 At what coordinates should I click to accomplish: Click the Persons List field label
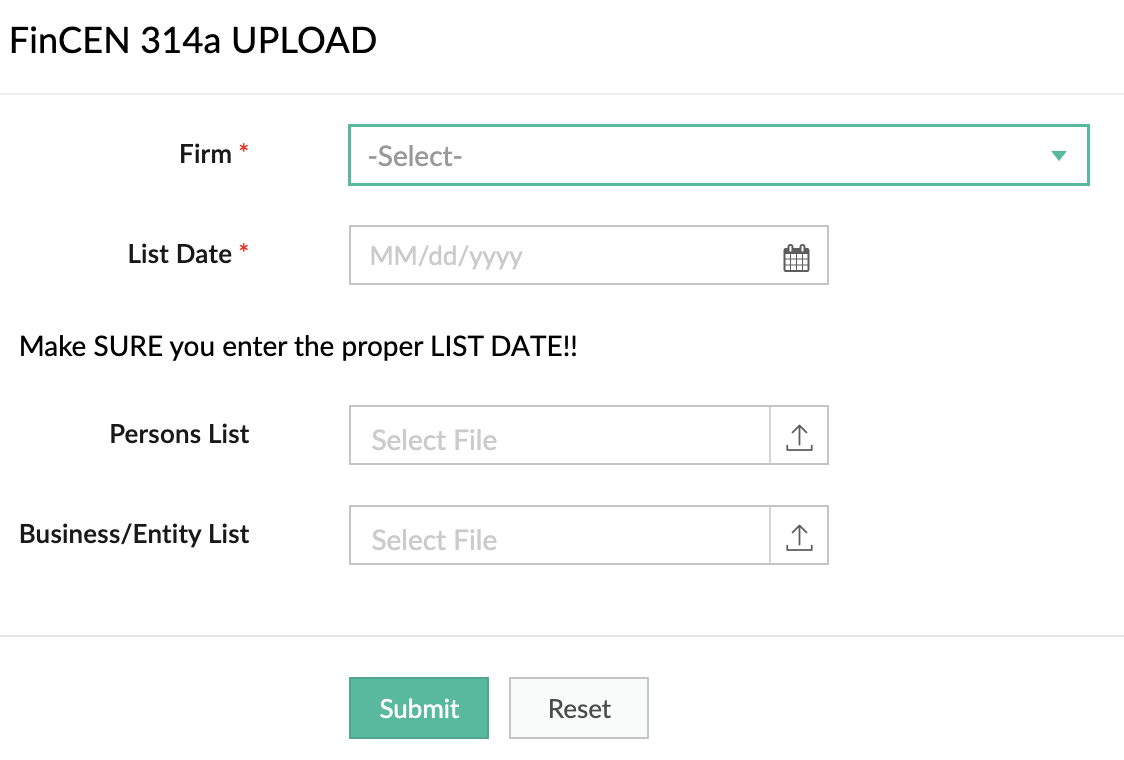180,434
